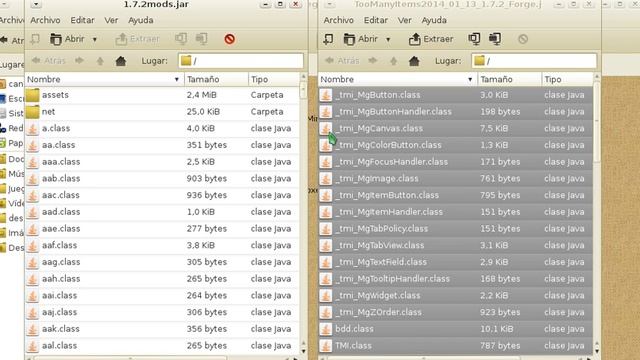
Task: Select _tmi_MgItemButton.class file name
Action: (387, 195)
